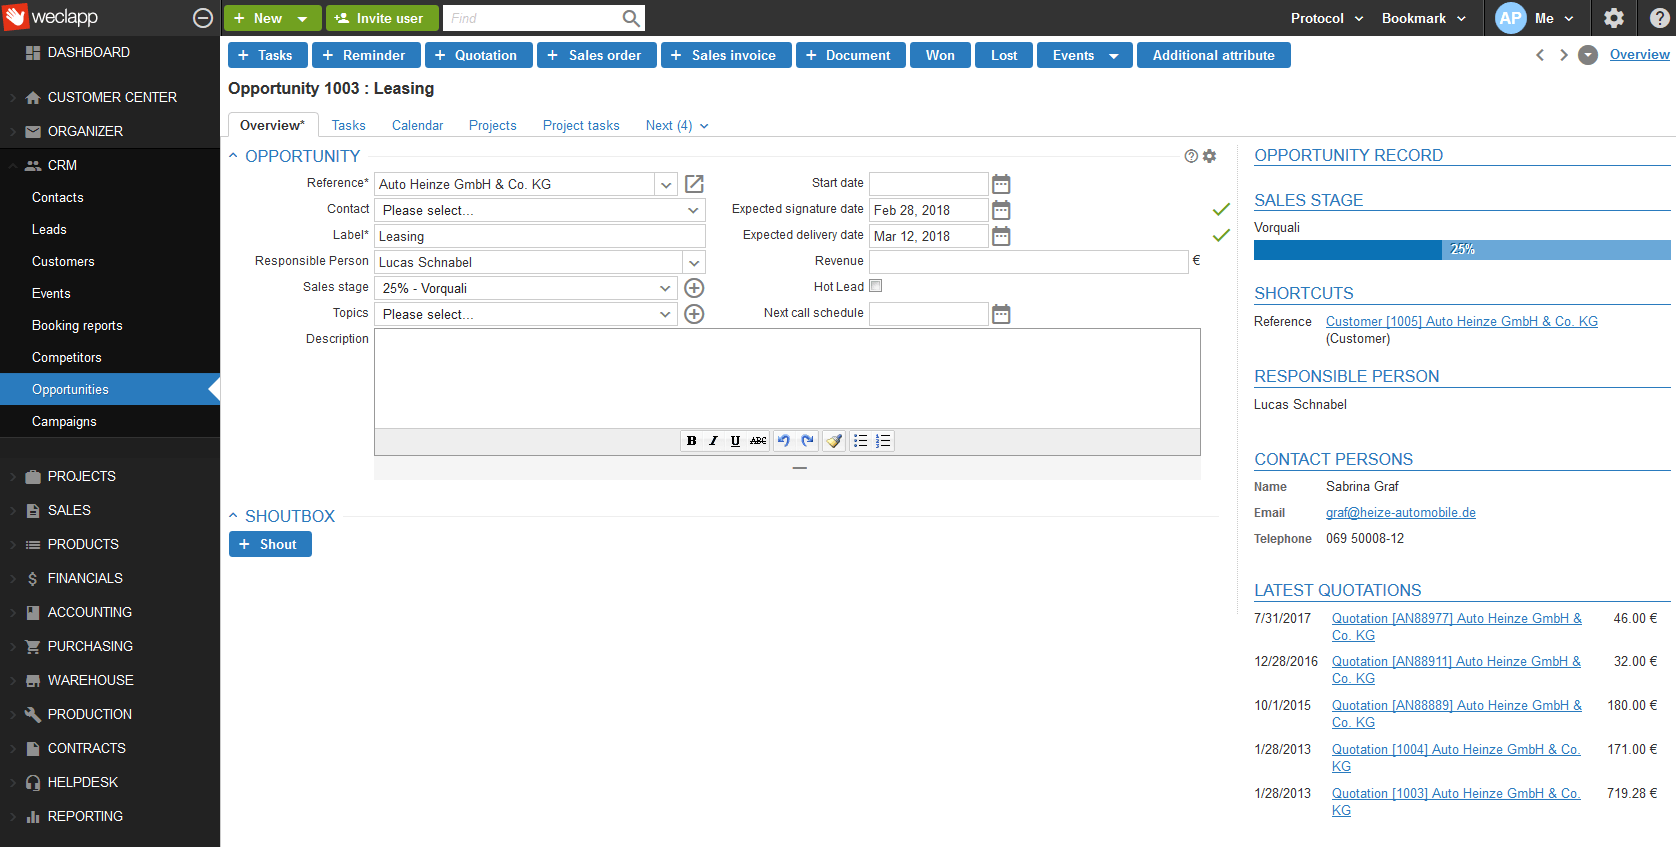Screen dimensions: 1676x847
Task: Apply underline in the description editor
Action: click(x=735, y=441)
